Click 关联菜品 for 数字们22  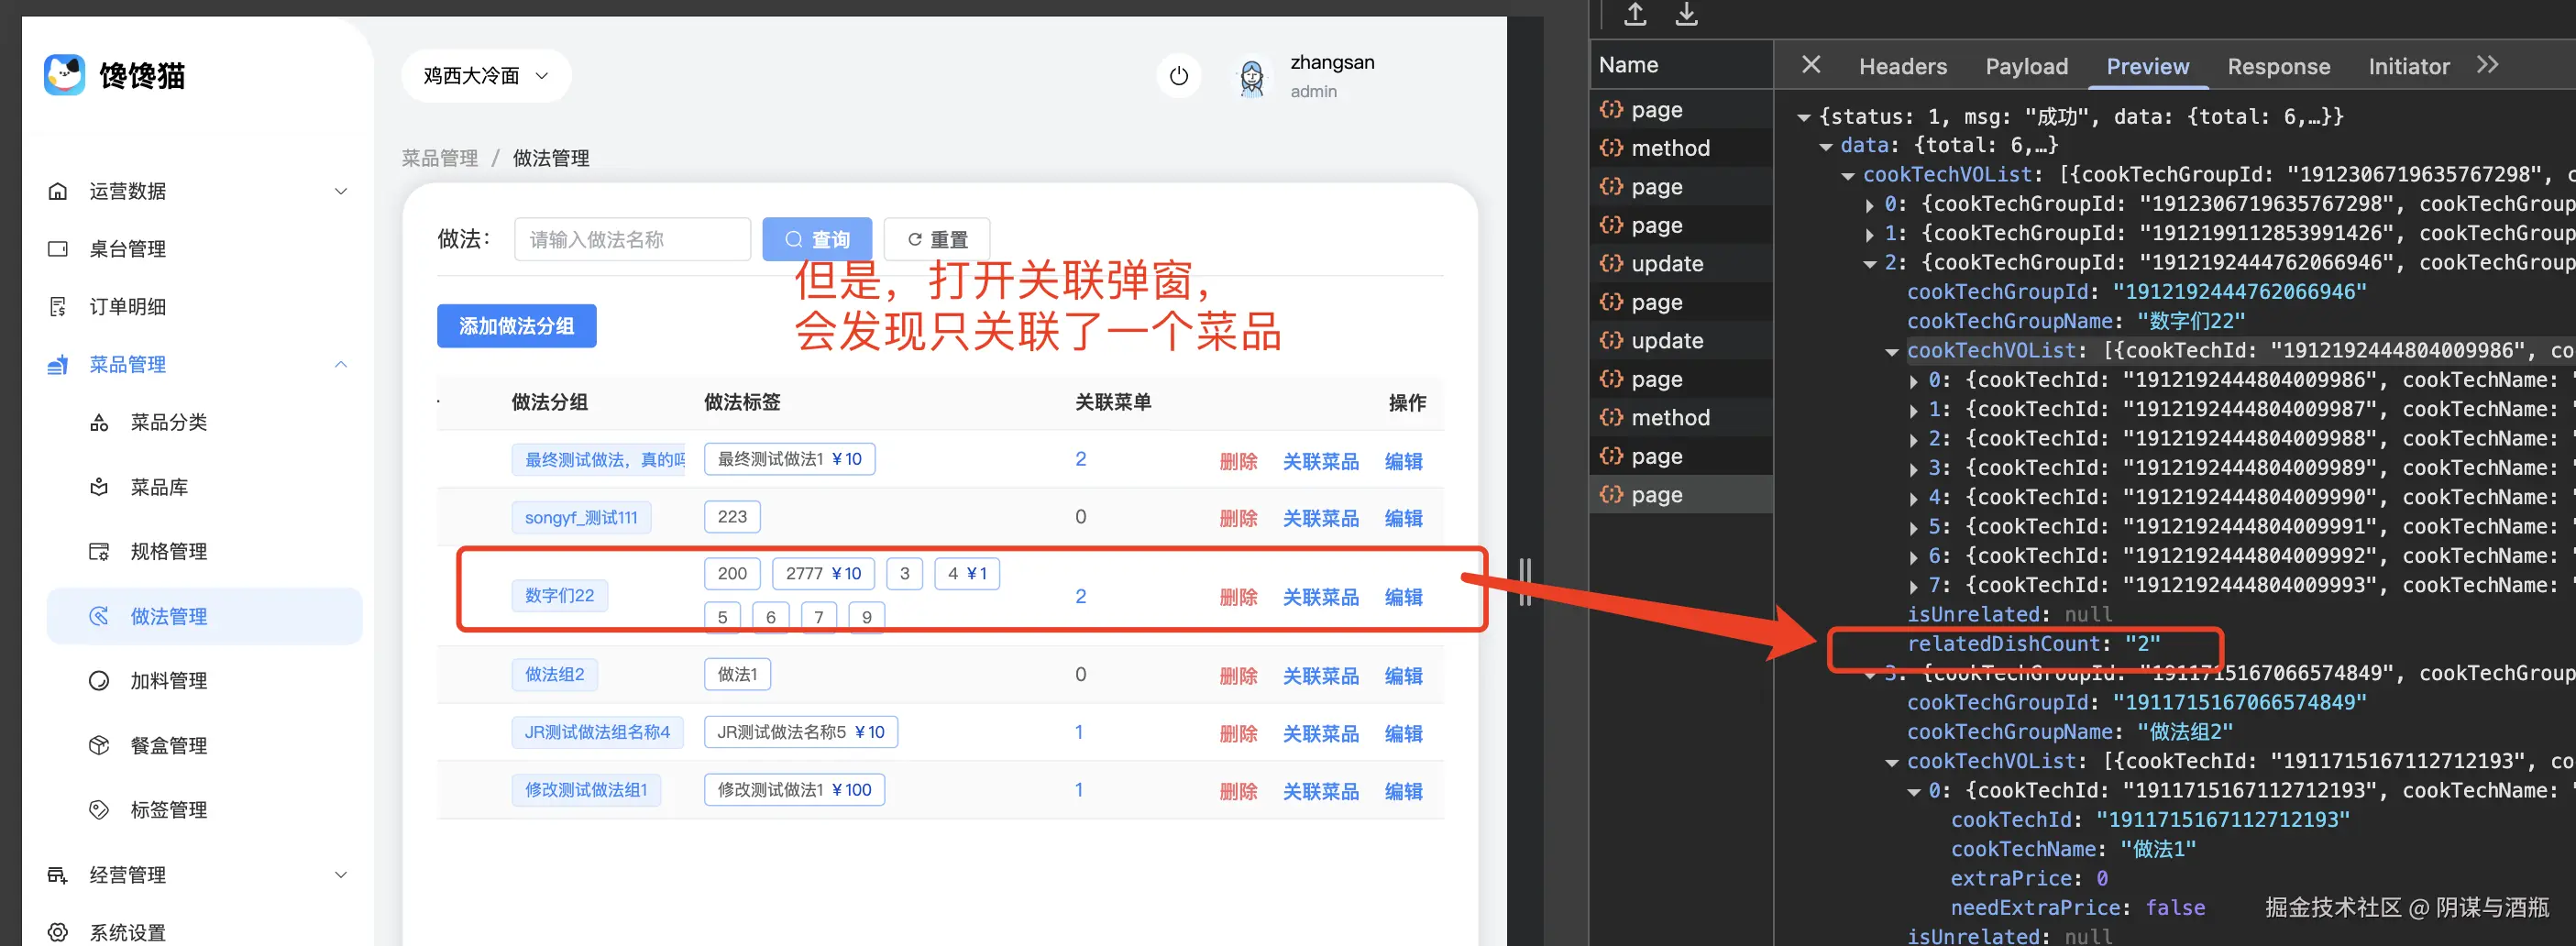pos(1321,598)
